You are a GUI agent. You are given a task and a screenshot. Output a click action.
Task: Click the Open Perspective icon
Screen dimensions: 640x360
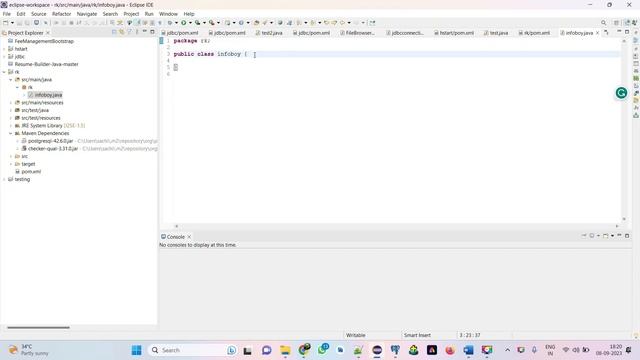click(x=616, y=23)
